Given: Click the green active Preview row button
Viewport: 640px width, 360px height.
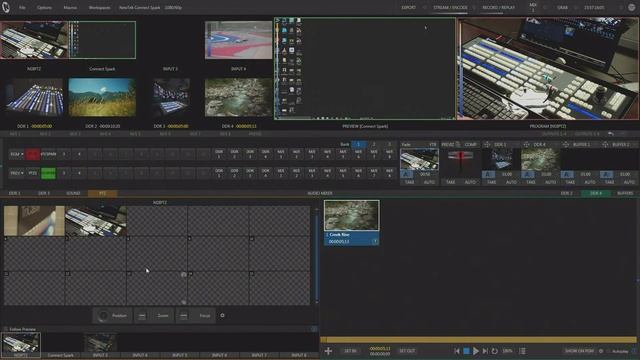Looking at the screenshot, I should coord(48,173).
